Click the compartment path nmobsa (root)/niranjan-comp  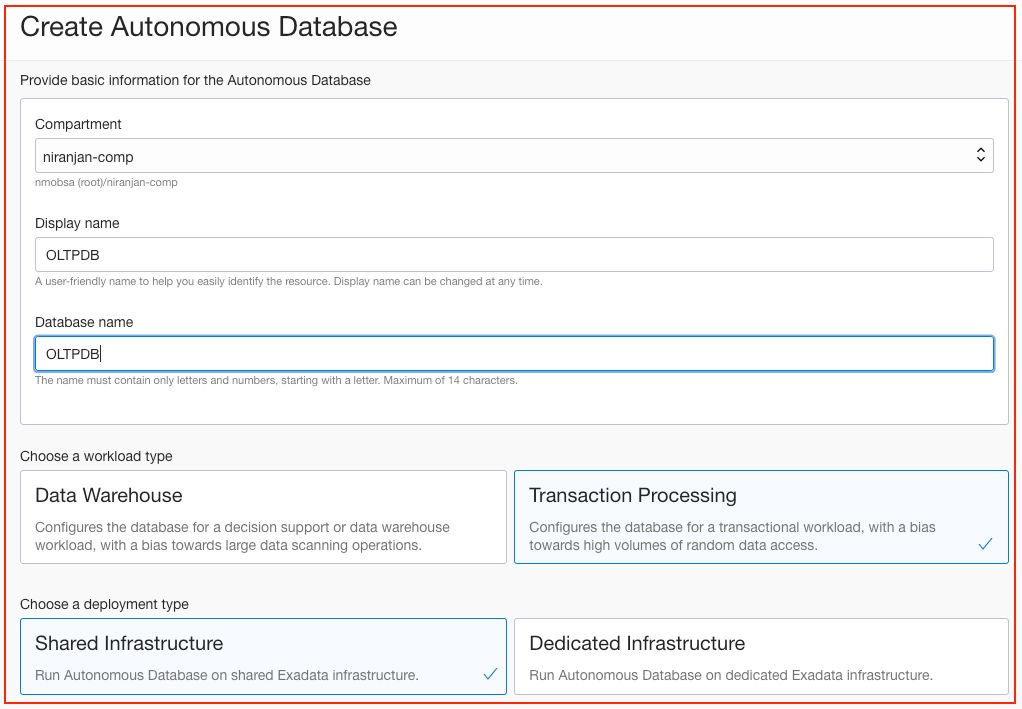tap(107, 182)
